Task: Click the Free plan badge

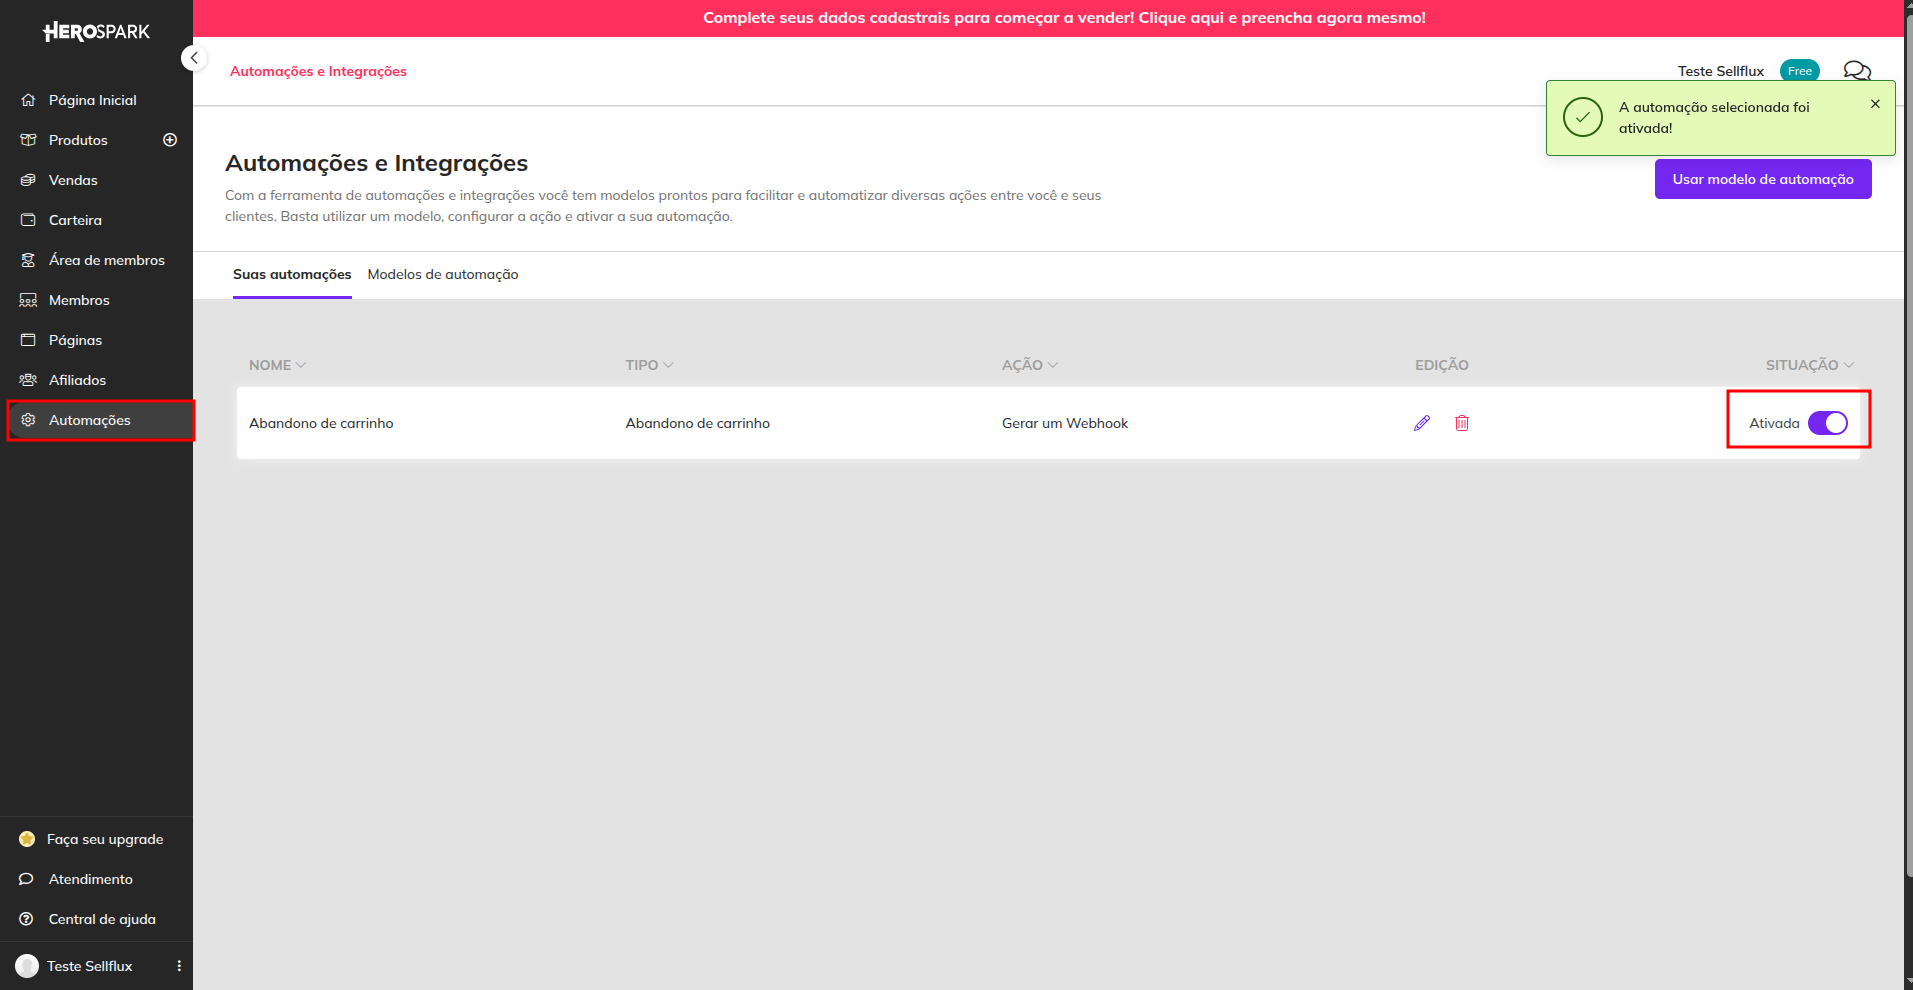Action: pyautogui.click(x=1799, y=71)
